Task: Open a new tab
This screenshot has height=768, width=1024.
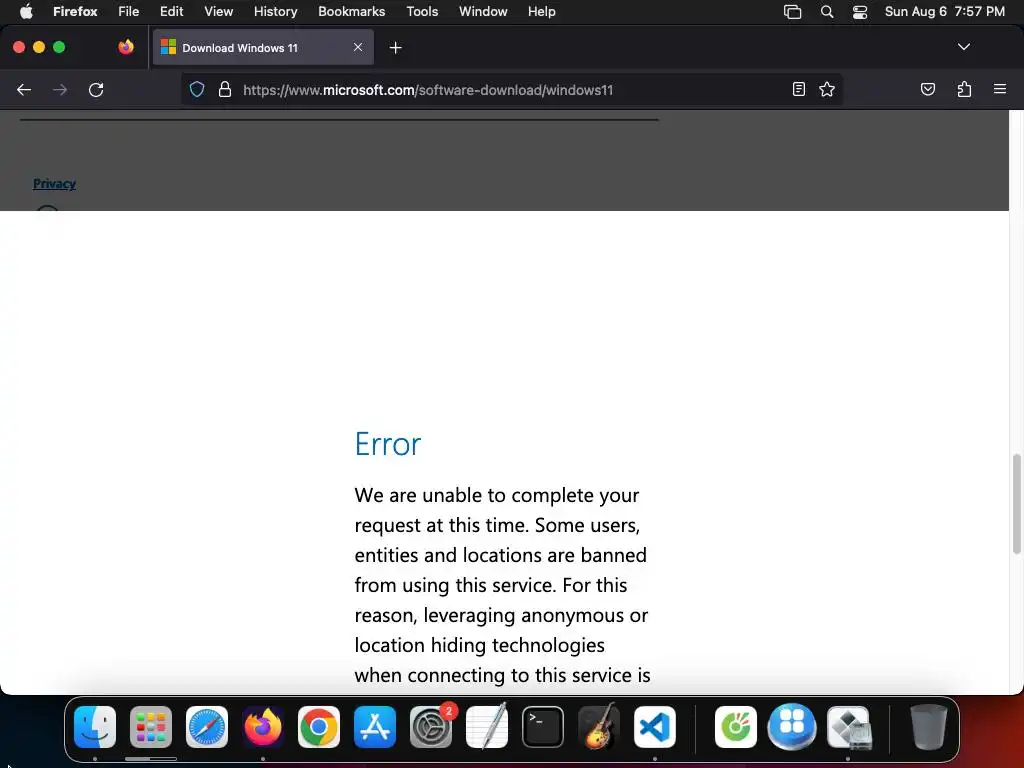Action: (x=395, y=48)
